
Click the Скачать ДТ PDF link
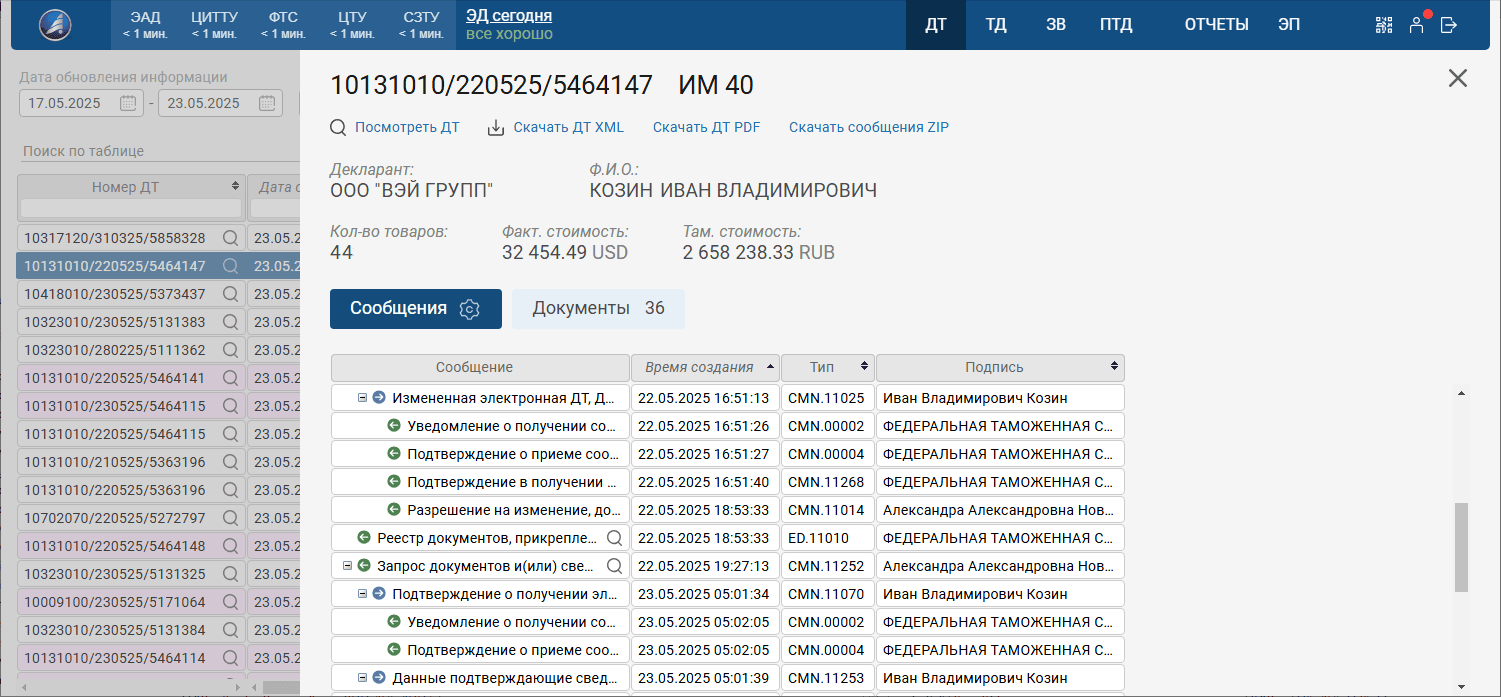[x=706, y=127]
